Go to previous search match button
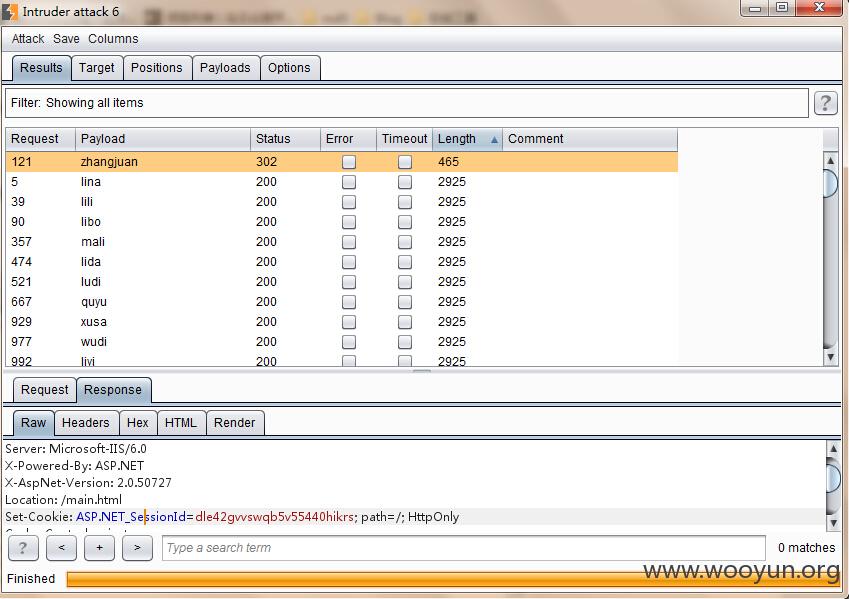Screen dimensions: 849x599 click(x=61, y=548)
